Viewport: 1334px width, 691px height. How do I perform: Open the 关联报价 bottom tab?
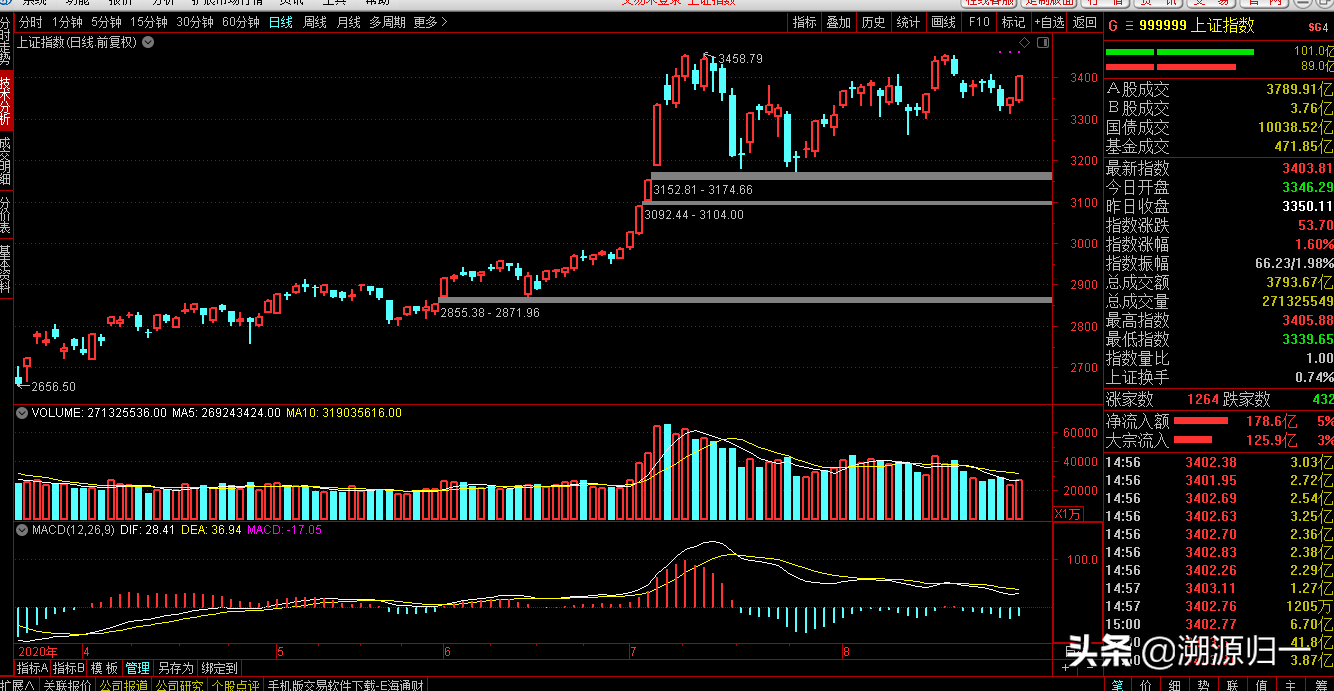[x=66, y=685]
